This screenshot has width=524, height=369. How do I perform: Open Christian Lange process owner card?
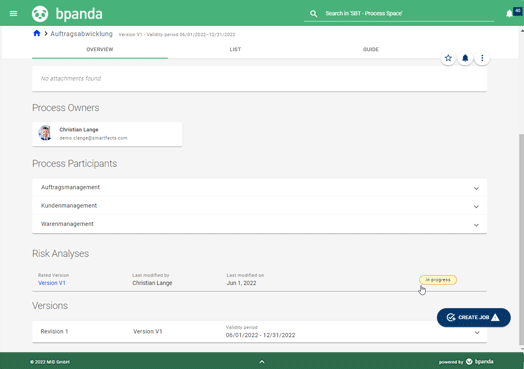(107, 134)
